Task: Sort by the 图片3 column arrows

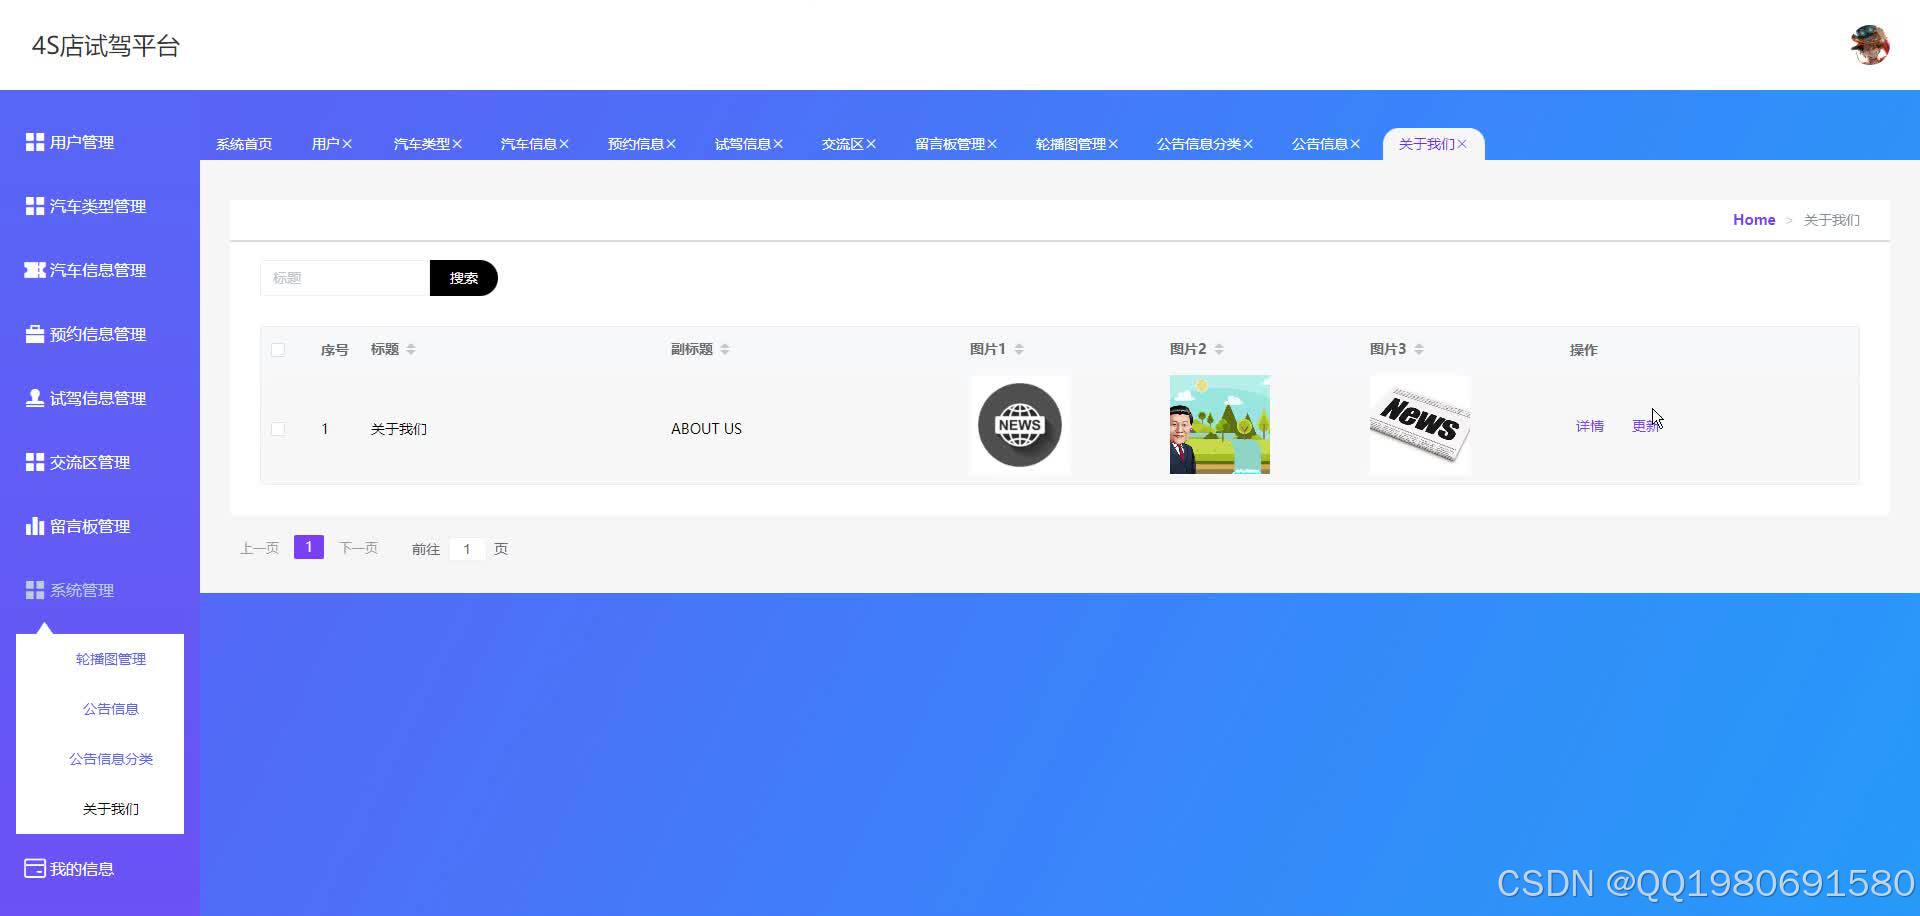Action: point(1419,349)
